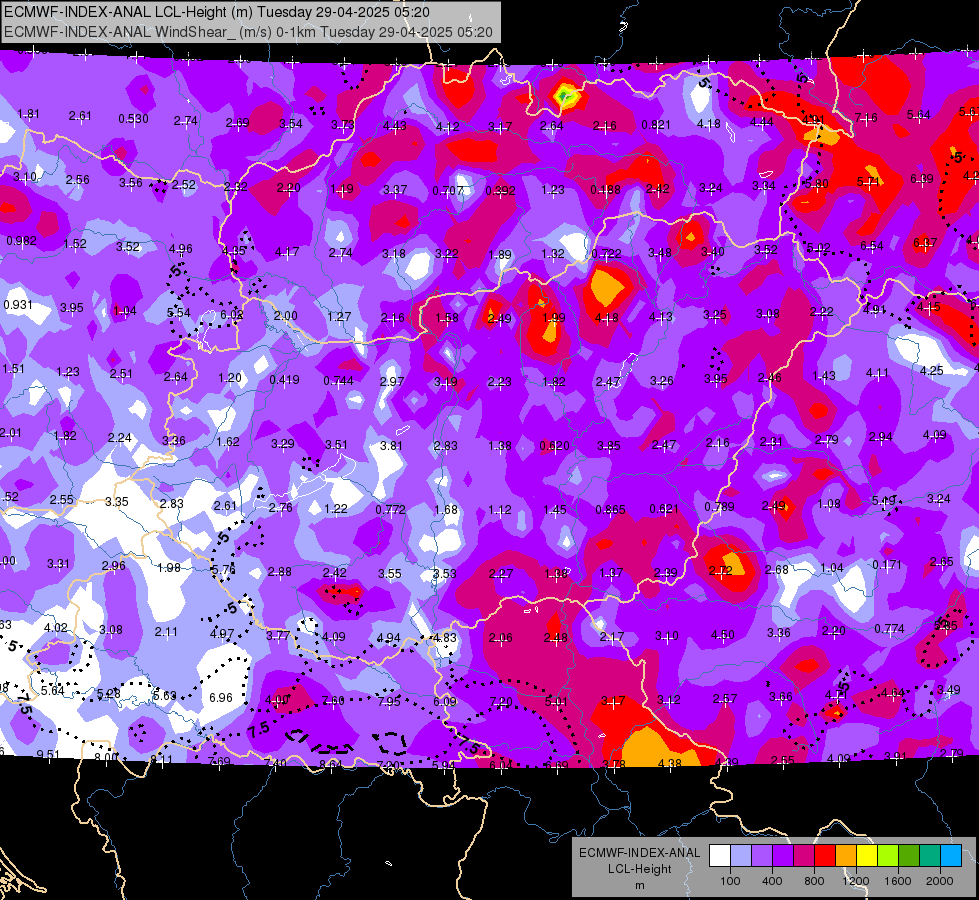
Task: Click the wind shear value 5.01
Action: tap(556, 702)
